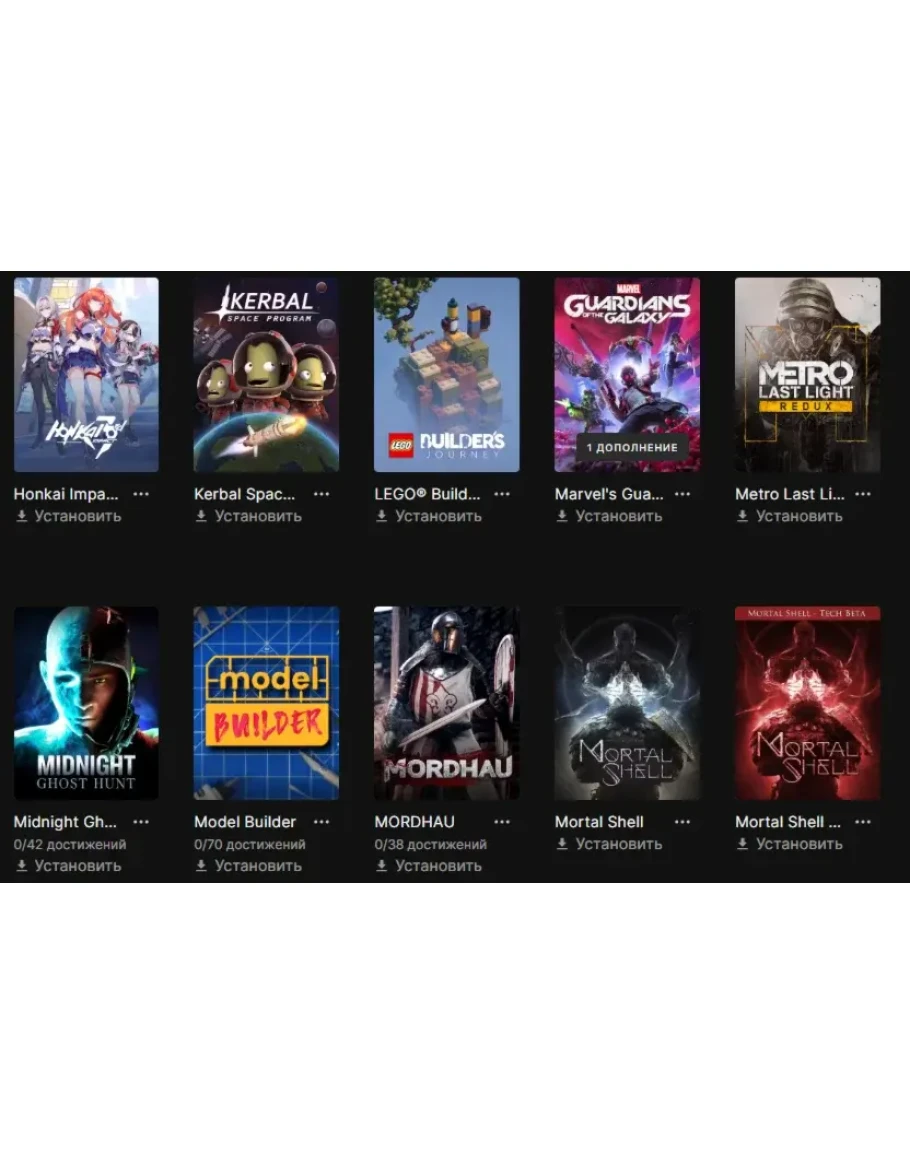Screen dimensions: 910x1155
Task: Open the three-dot menu for Metro Last Light
Action: point(863,494)
